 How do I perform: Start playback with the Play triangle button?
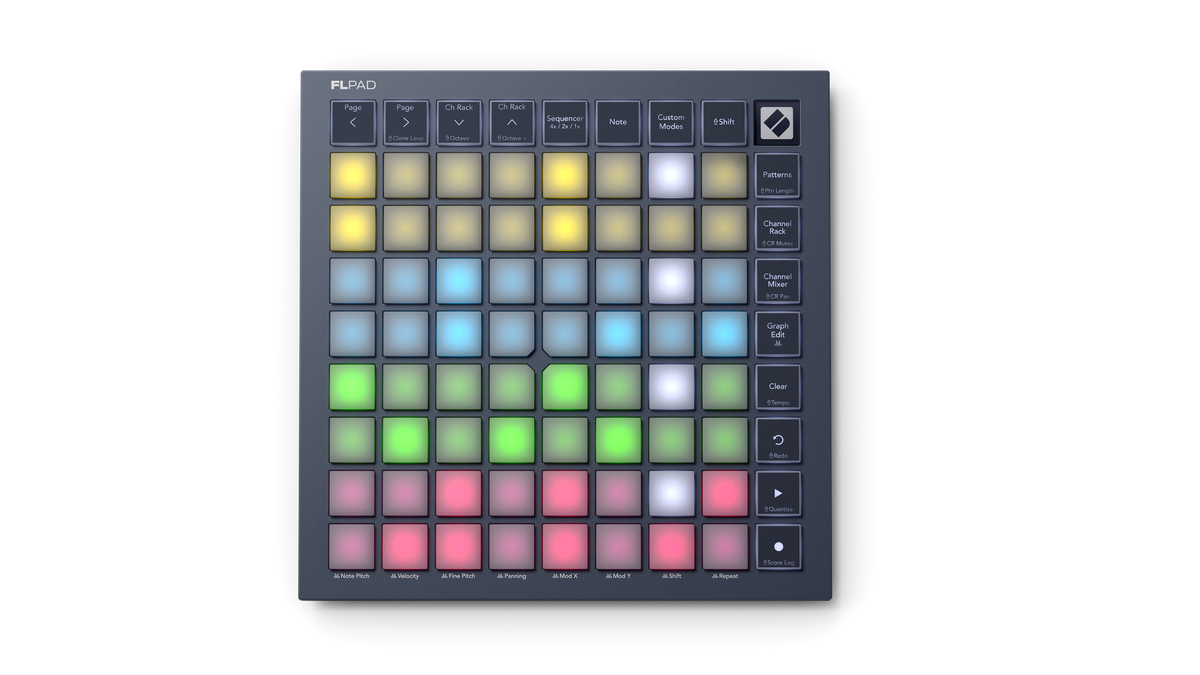click(778, 493)
